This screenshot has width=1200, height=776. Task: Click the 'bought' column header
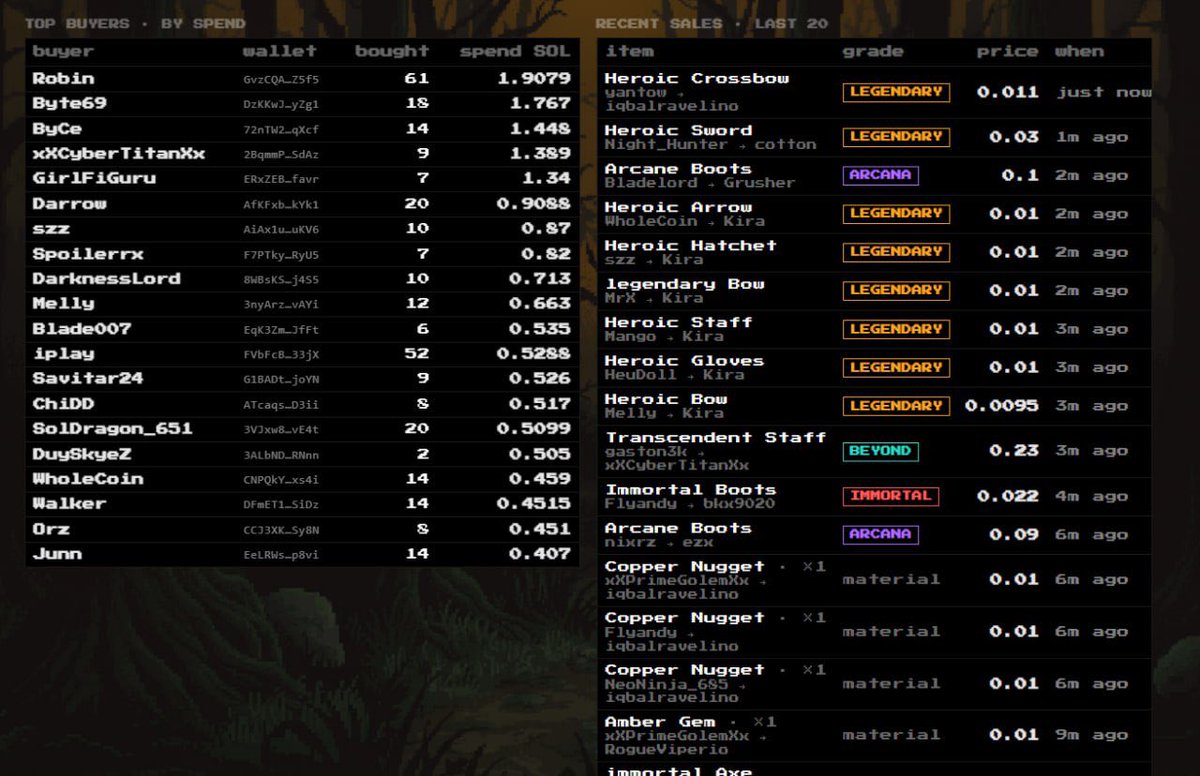392,51
